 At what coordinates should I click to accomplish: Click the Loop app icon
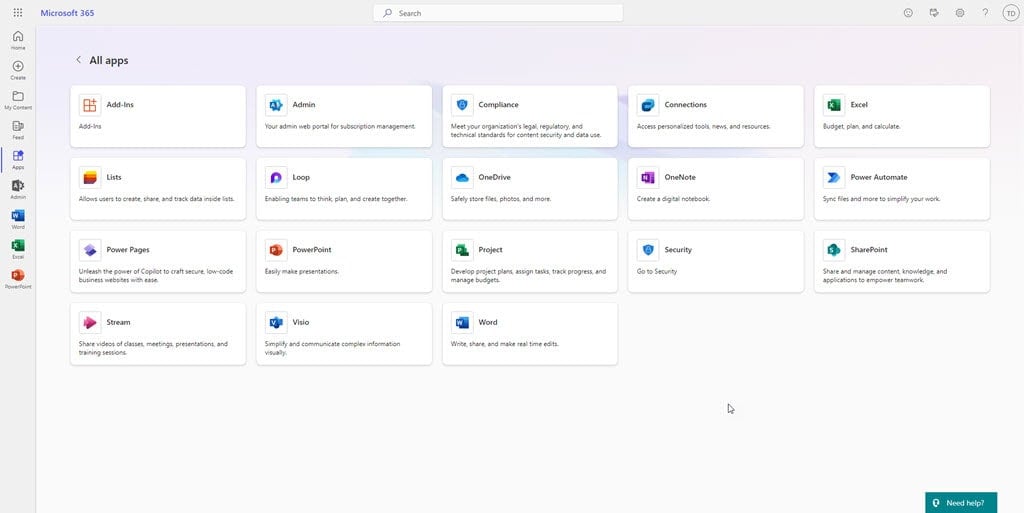point(276,178)
